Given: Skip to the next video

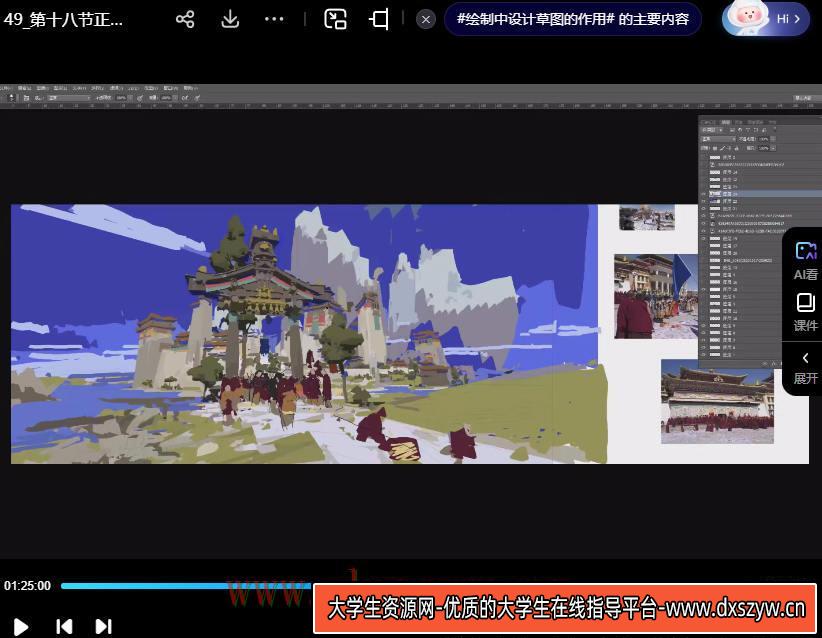Looking at the screenshot, I should point(103,626).
